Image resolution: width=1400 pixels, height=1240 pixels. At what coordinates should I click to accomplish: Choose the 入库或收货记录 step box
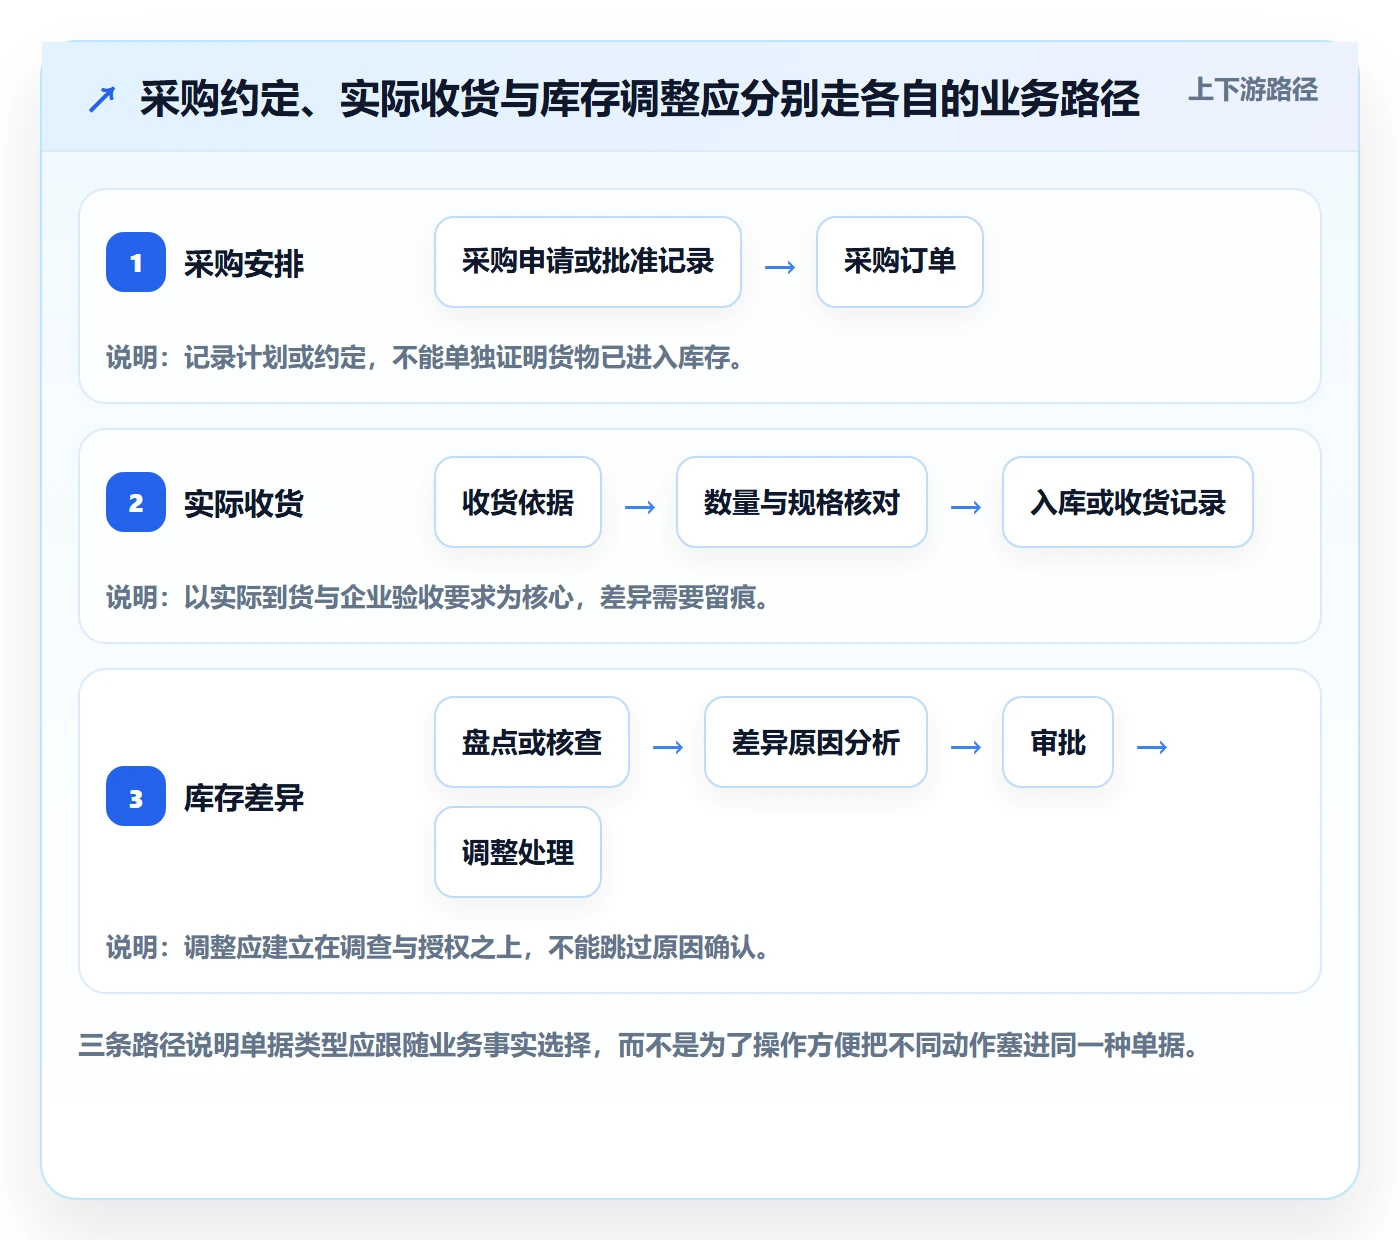pos(1128,502)
